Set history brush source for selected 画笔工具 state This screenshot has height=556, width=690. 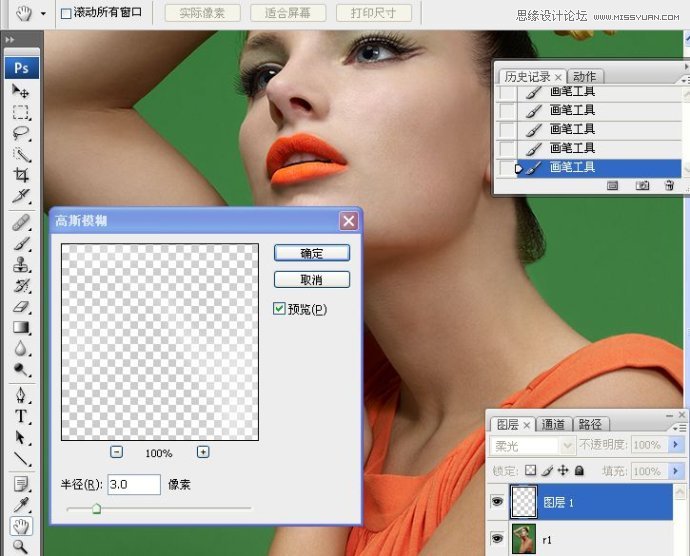click(507, 168)
